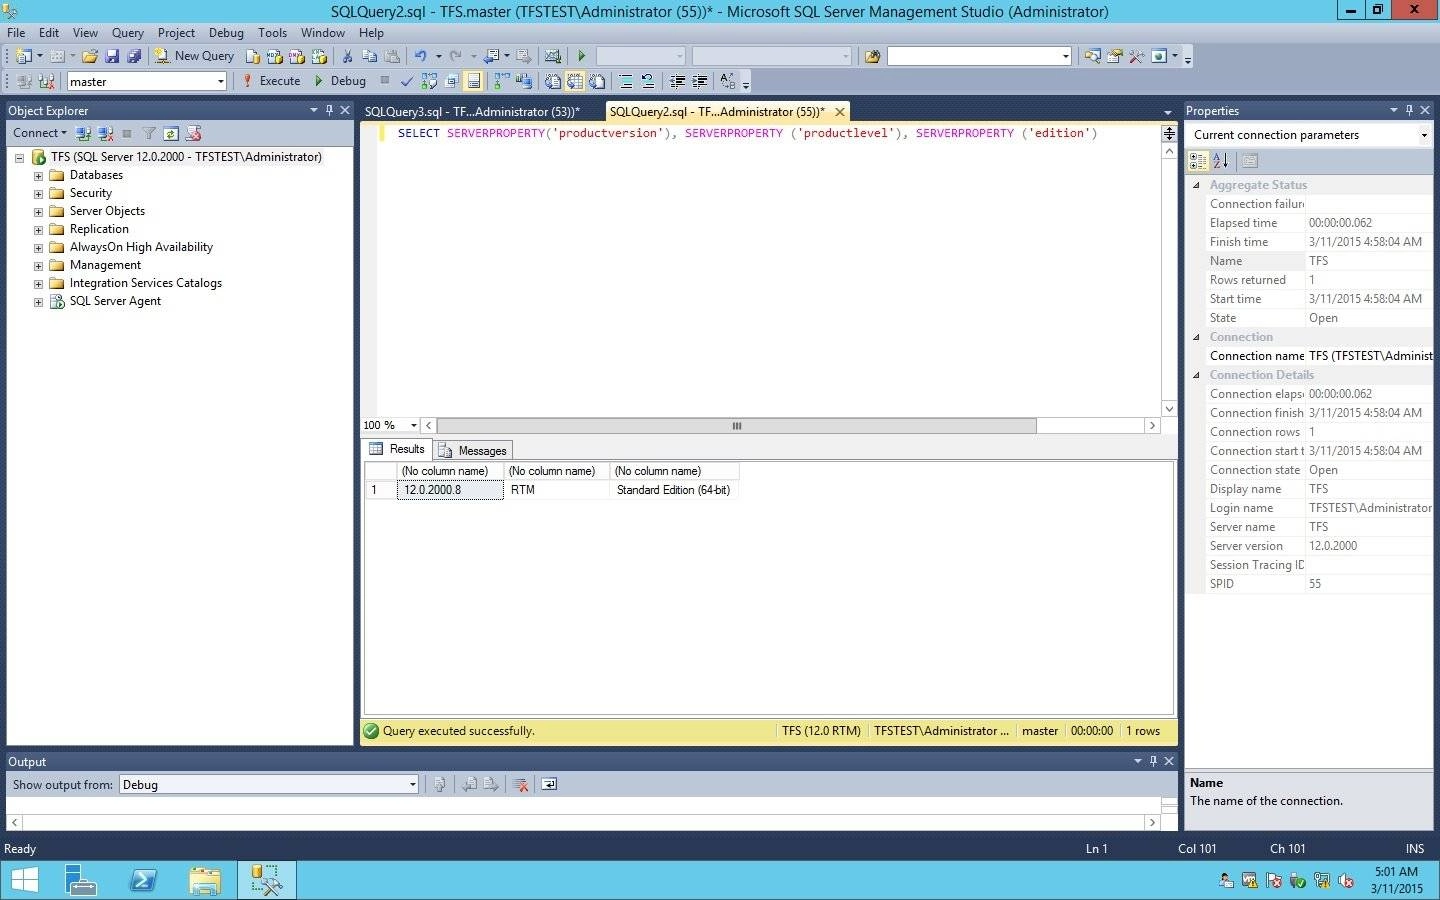
Task: Switch to the Messages tab
Action: (473, 450)
